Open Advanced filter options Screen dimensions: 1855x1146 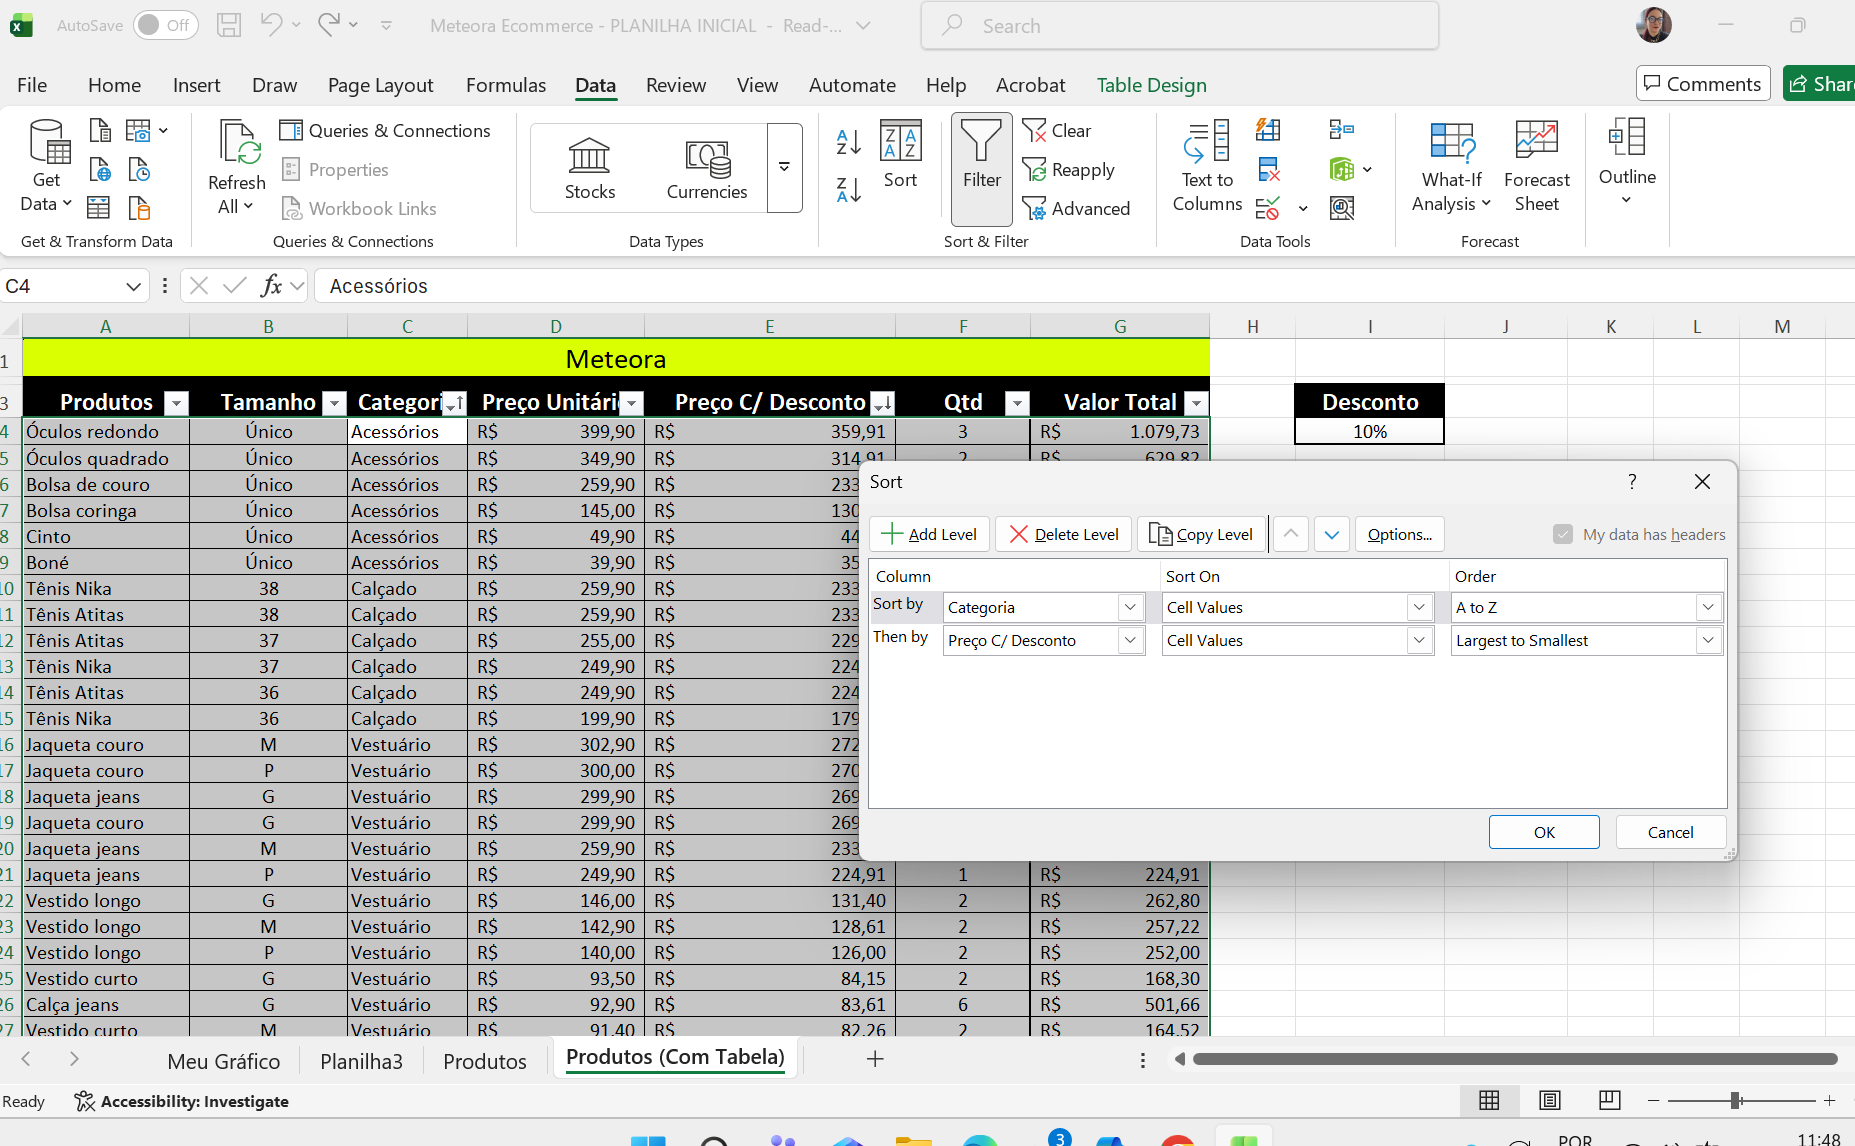point(1076,208)
